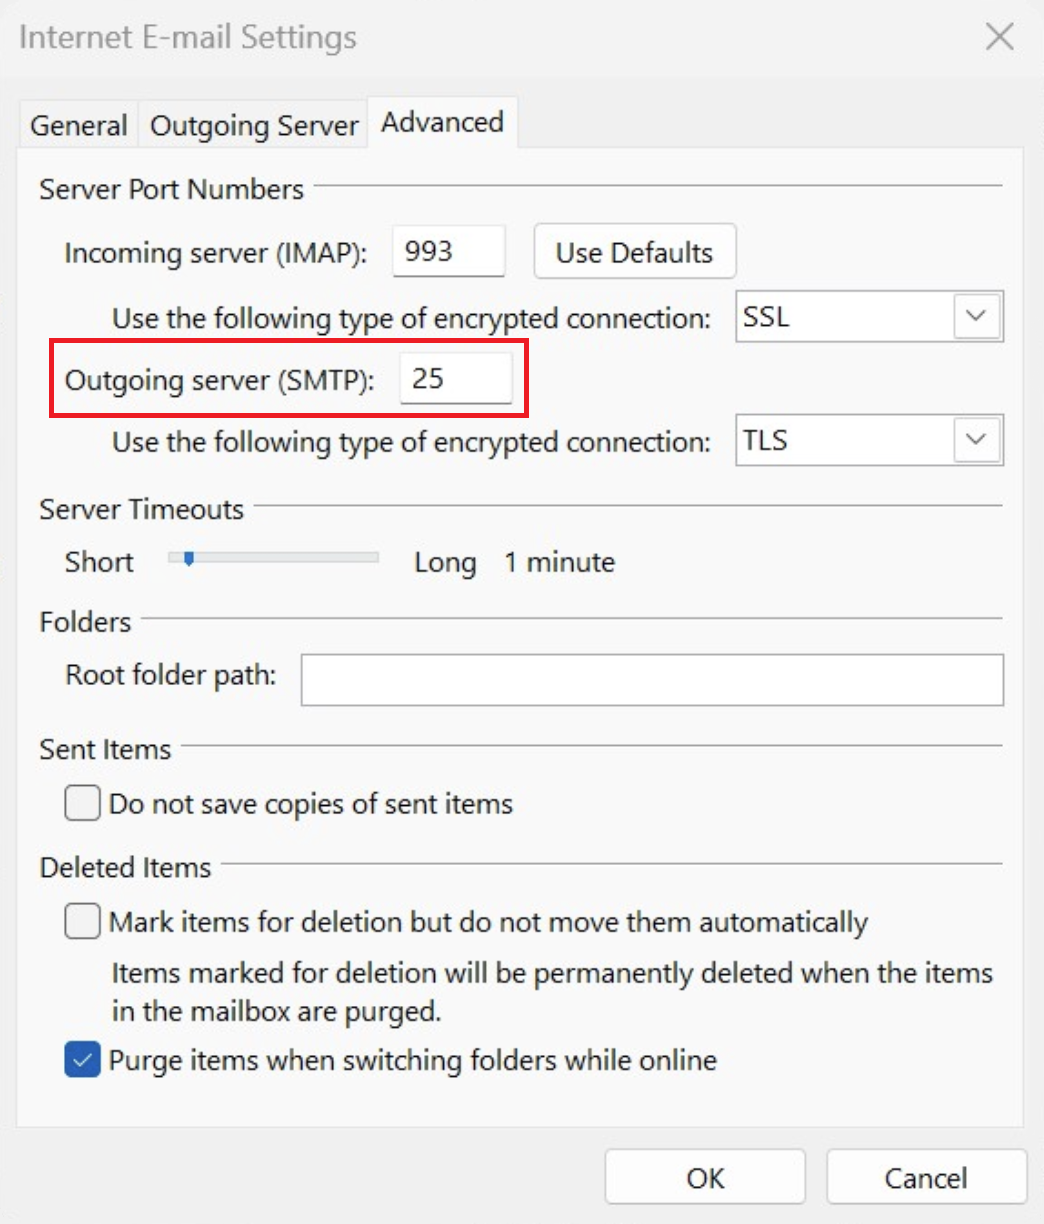1044x1224 pixels.
Task: Uncheck 'Purge items when switching folders' checkbox
Action: (x=83, y=1060)
